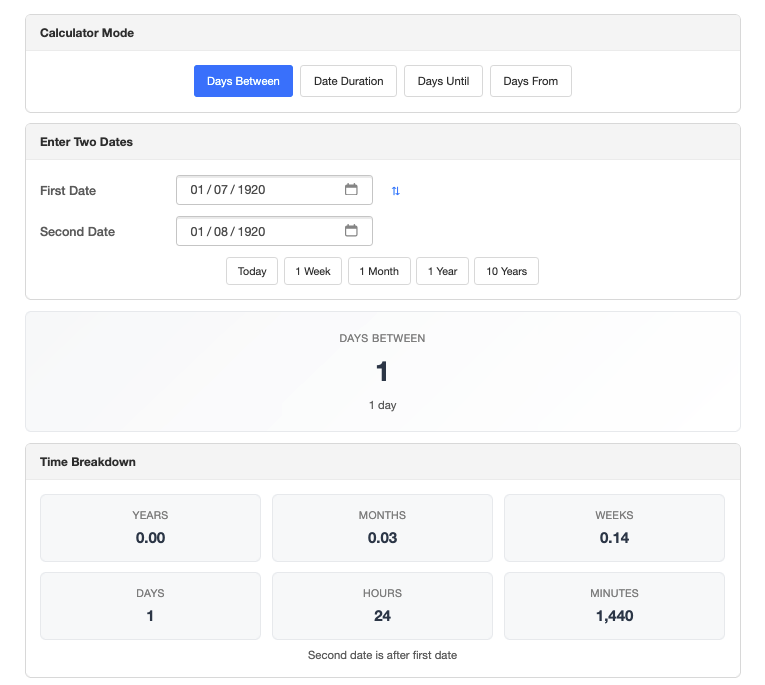765x685 pixels.
Task: Select the Date Duration mode
Action: point(348,81)
